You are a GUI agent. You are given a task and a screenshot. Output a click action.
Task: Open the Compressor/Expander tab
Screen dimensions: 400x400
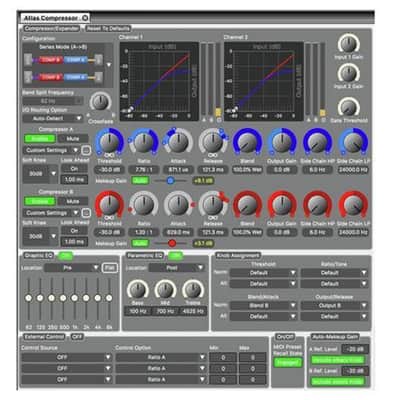point(52,29)
